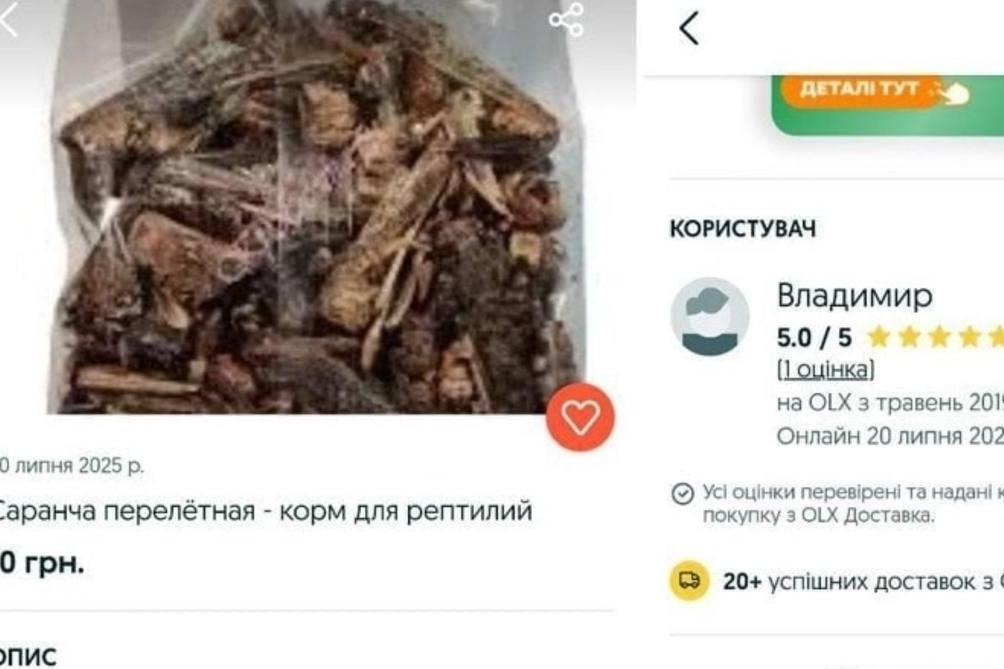Tap the share icon on listing photo
Screen dimensions: 1004x669
[x=567, y=20]
